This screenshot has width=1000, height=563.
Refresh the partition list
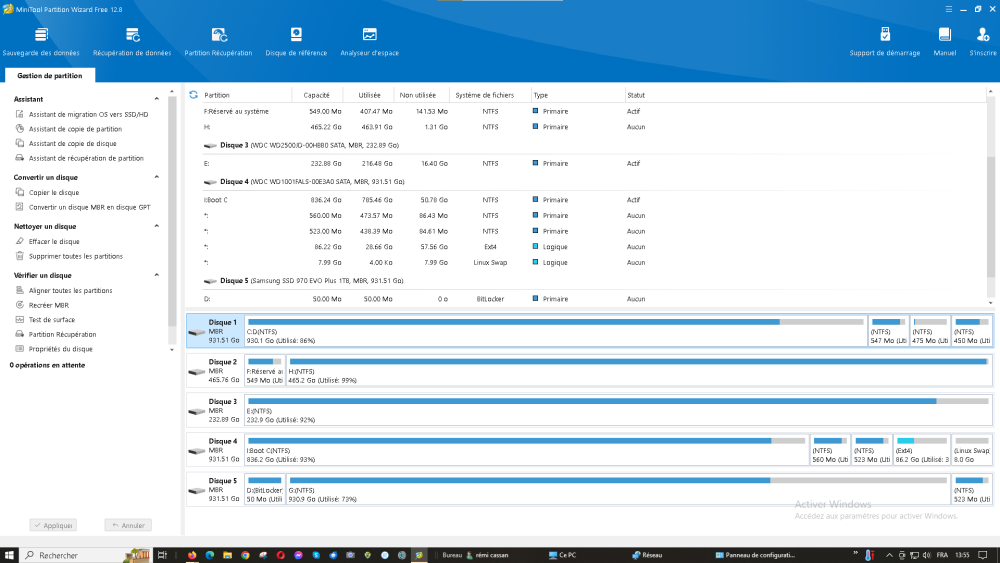(x=193, y=95)
